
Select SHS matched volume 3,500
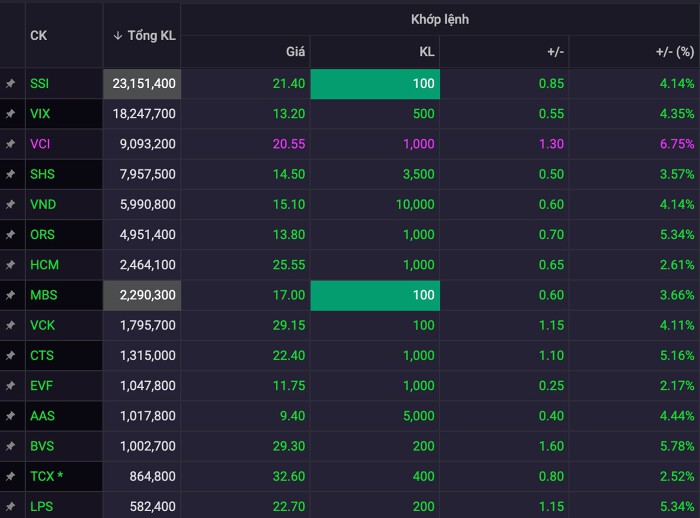(418, 174)
